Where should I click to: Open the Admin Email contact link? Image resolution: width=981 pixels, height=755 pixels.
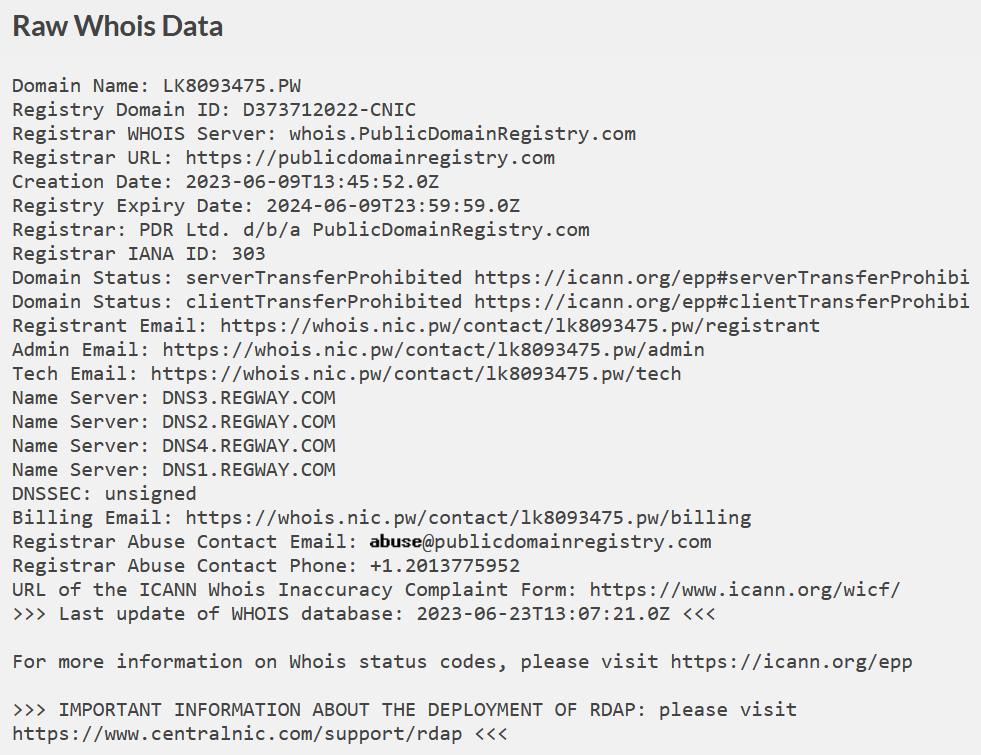click(433, 350)
